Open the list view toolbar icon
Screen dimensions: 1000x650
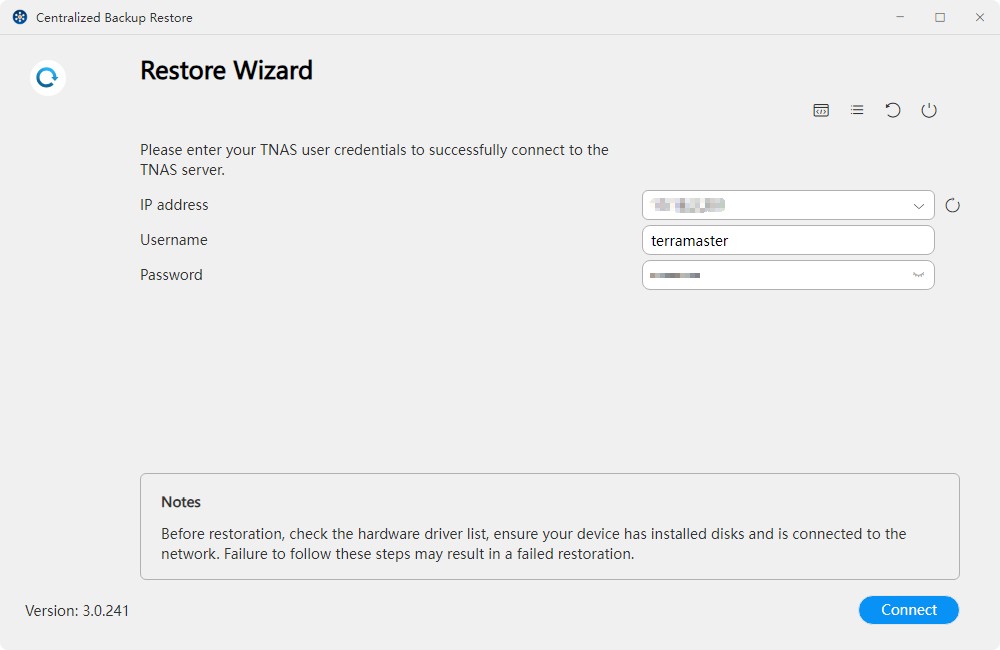pos(857,110)
